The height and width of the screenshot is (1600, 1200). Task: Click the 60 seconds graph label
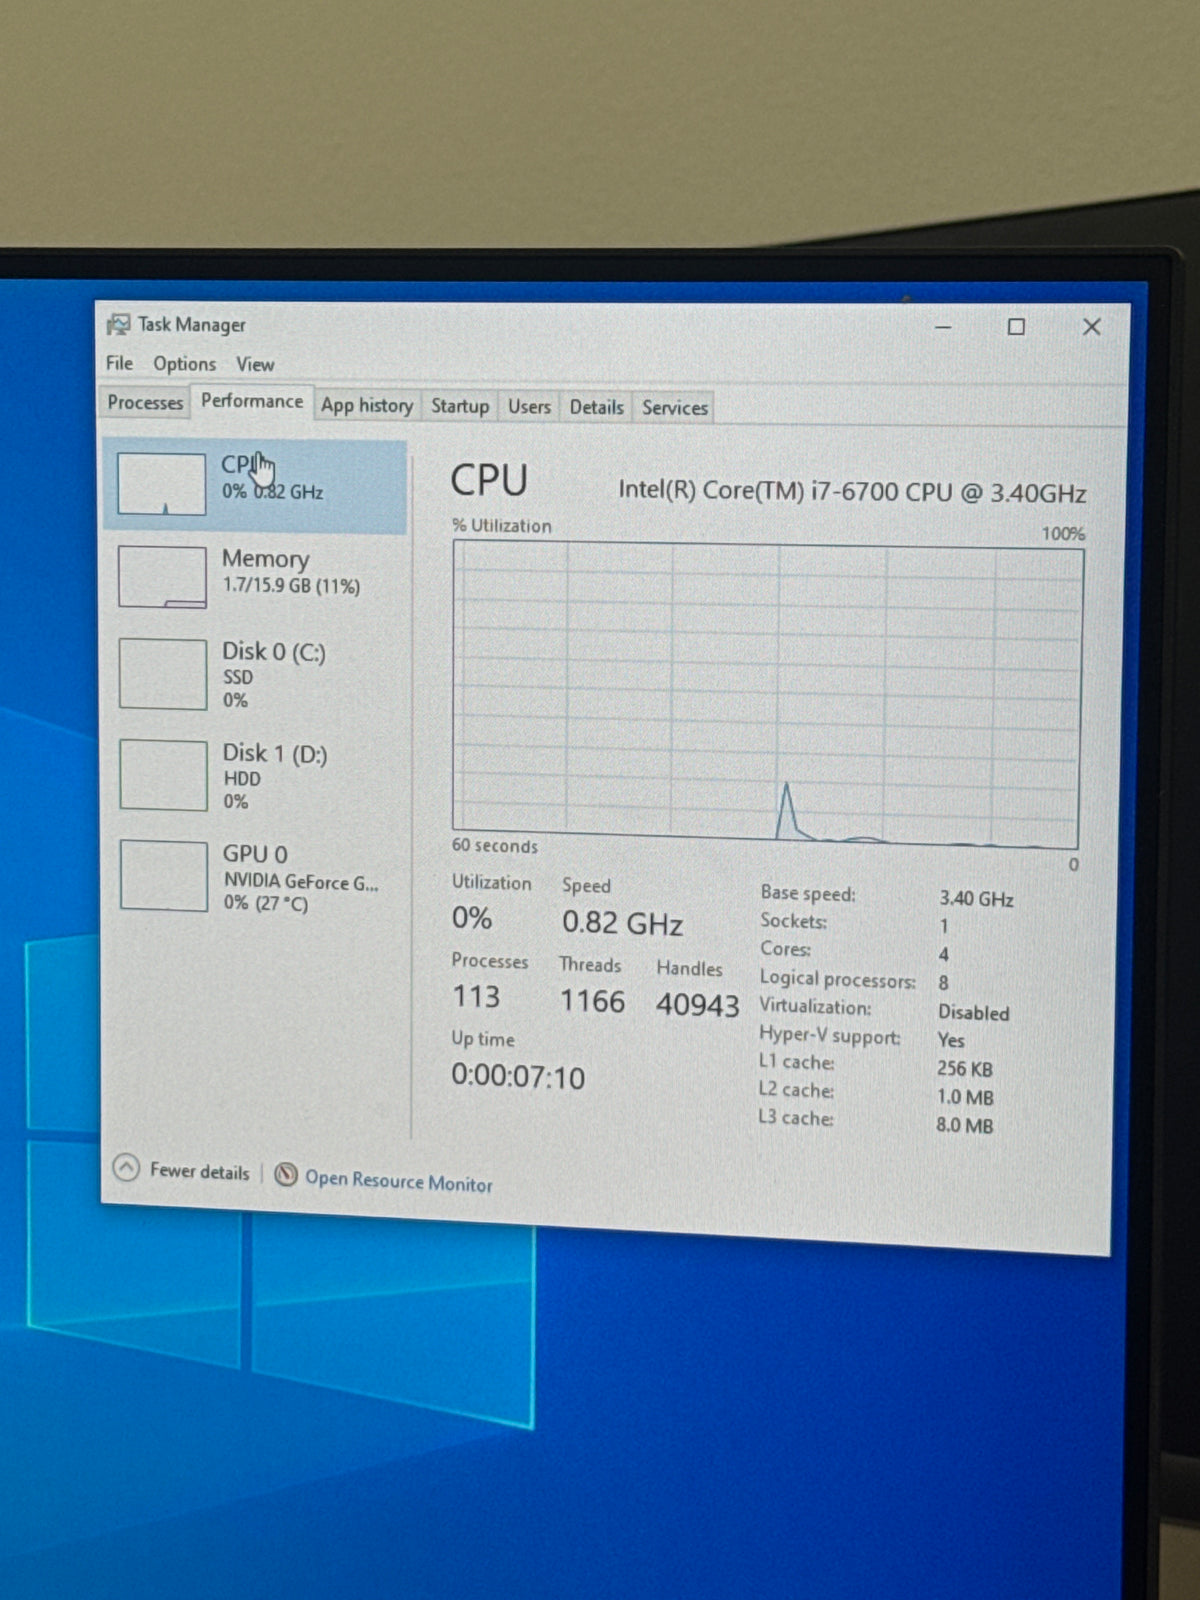[494, 846]
